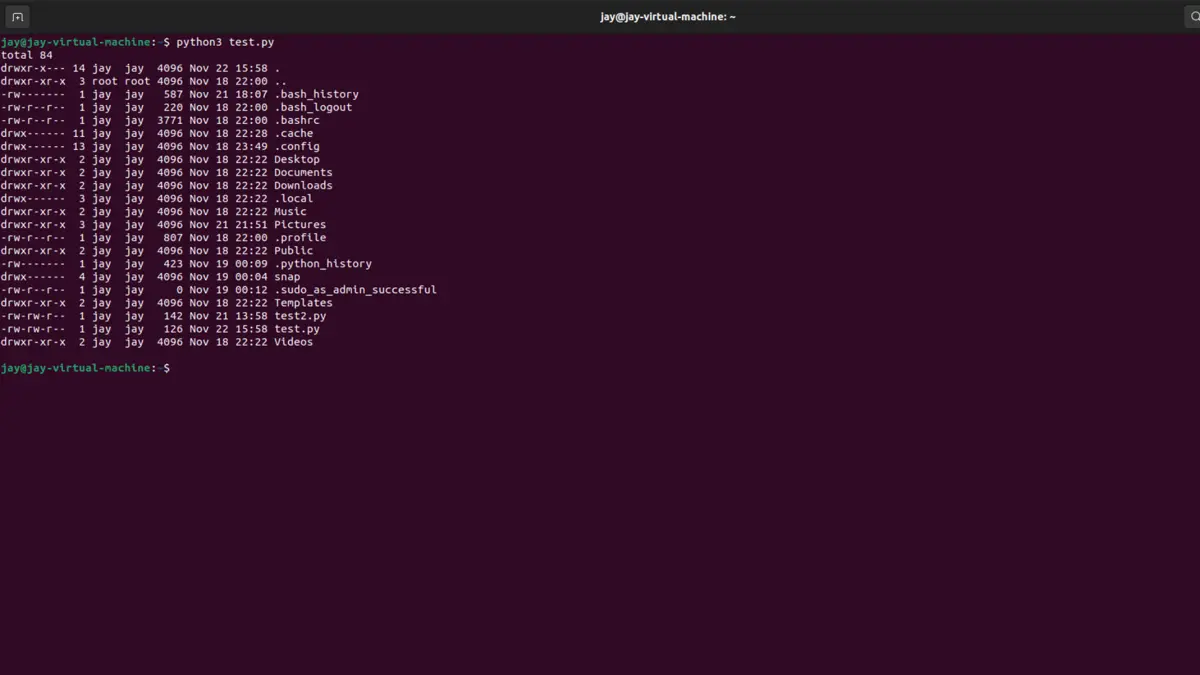Select the snap directory name

click(287, 276)
